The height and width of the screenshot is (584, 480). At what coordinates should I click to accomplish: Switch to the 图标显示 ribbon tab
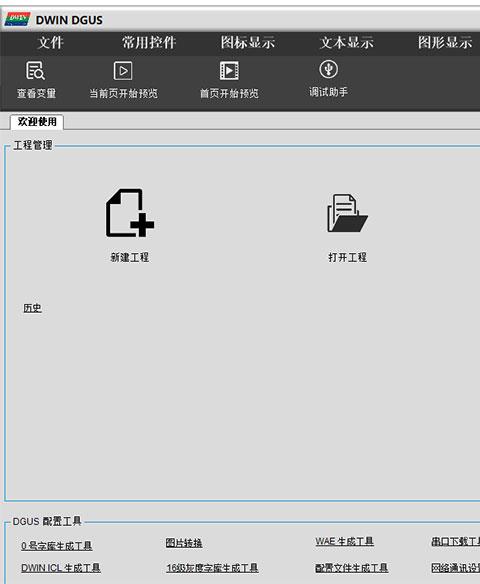248,42
